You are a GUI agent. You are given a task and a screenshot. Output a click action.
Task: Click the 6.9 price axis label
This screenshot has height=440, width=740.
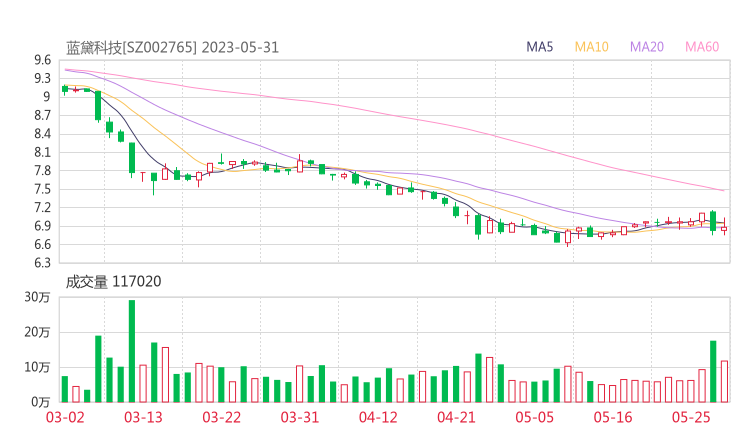click(42, 226)
